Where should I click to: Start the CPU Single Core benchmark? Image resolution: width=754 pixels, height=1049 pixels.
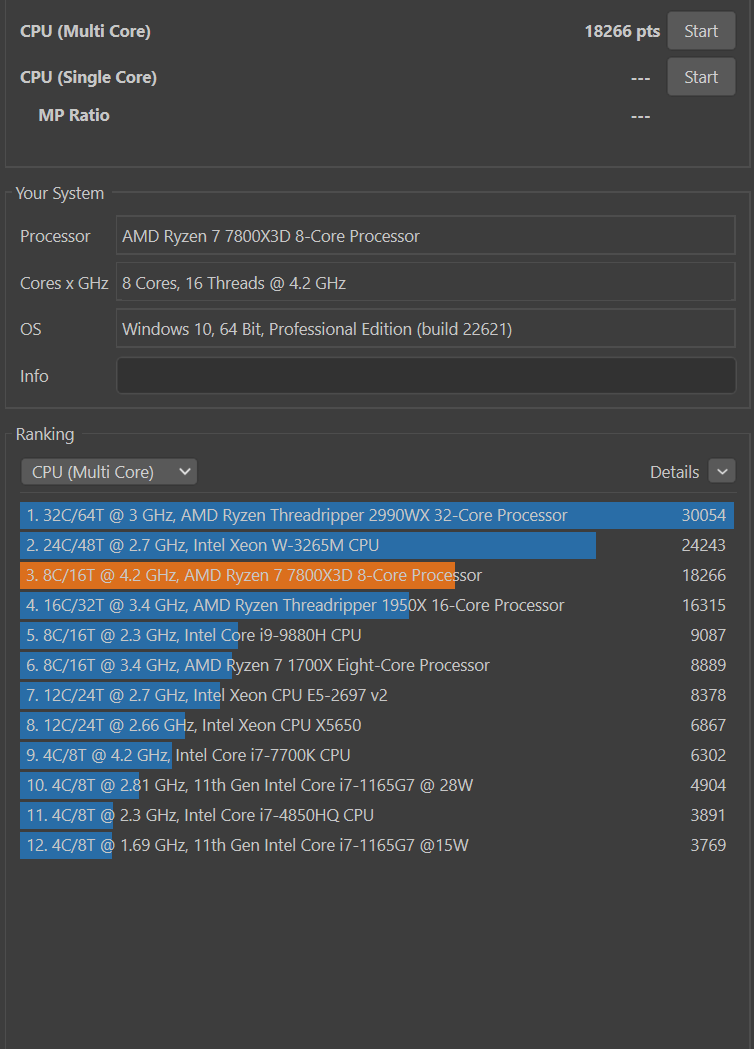[700, 77]
